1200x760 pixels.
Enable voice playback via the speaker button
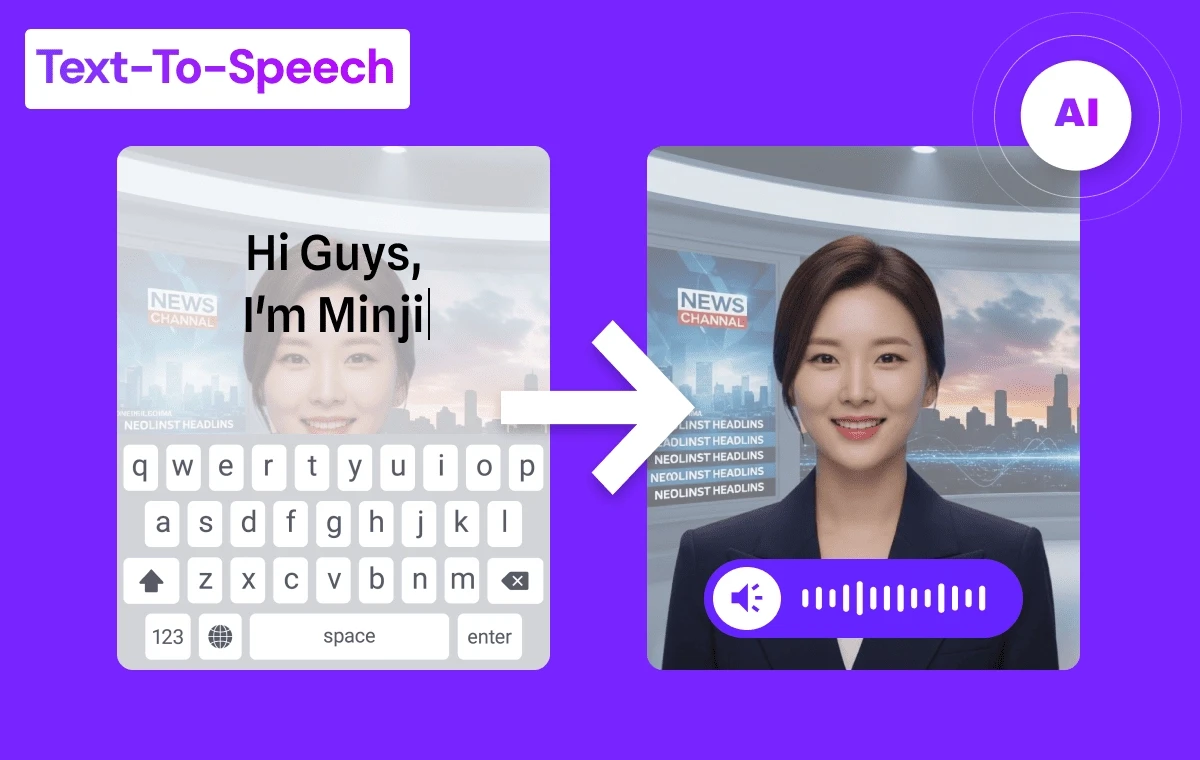[748, 597]
